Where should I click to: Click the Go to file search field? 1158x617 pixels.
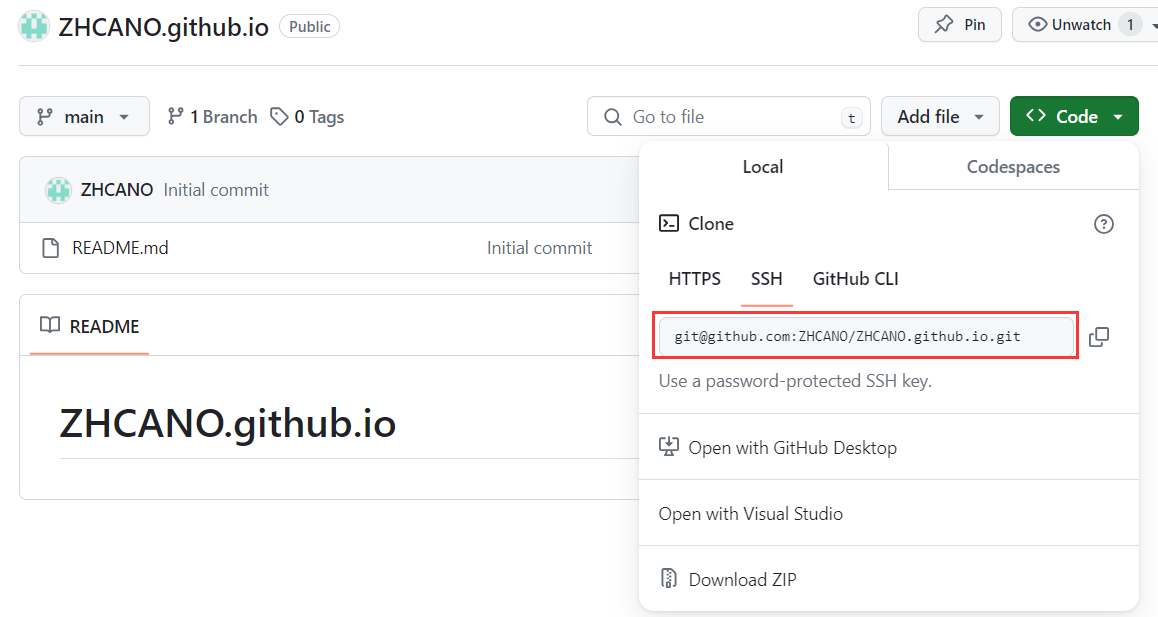pyautogui.click(x=729, y=117)
